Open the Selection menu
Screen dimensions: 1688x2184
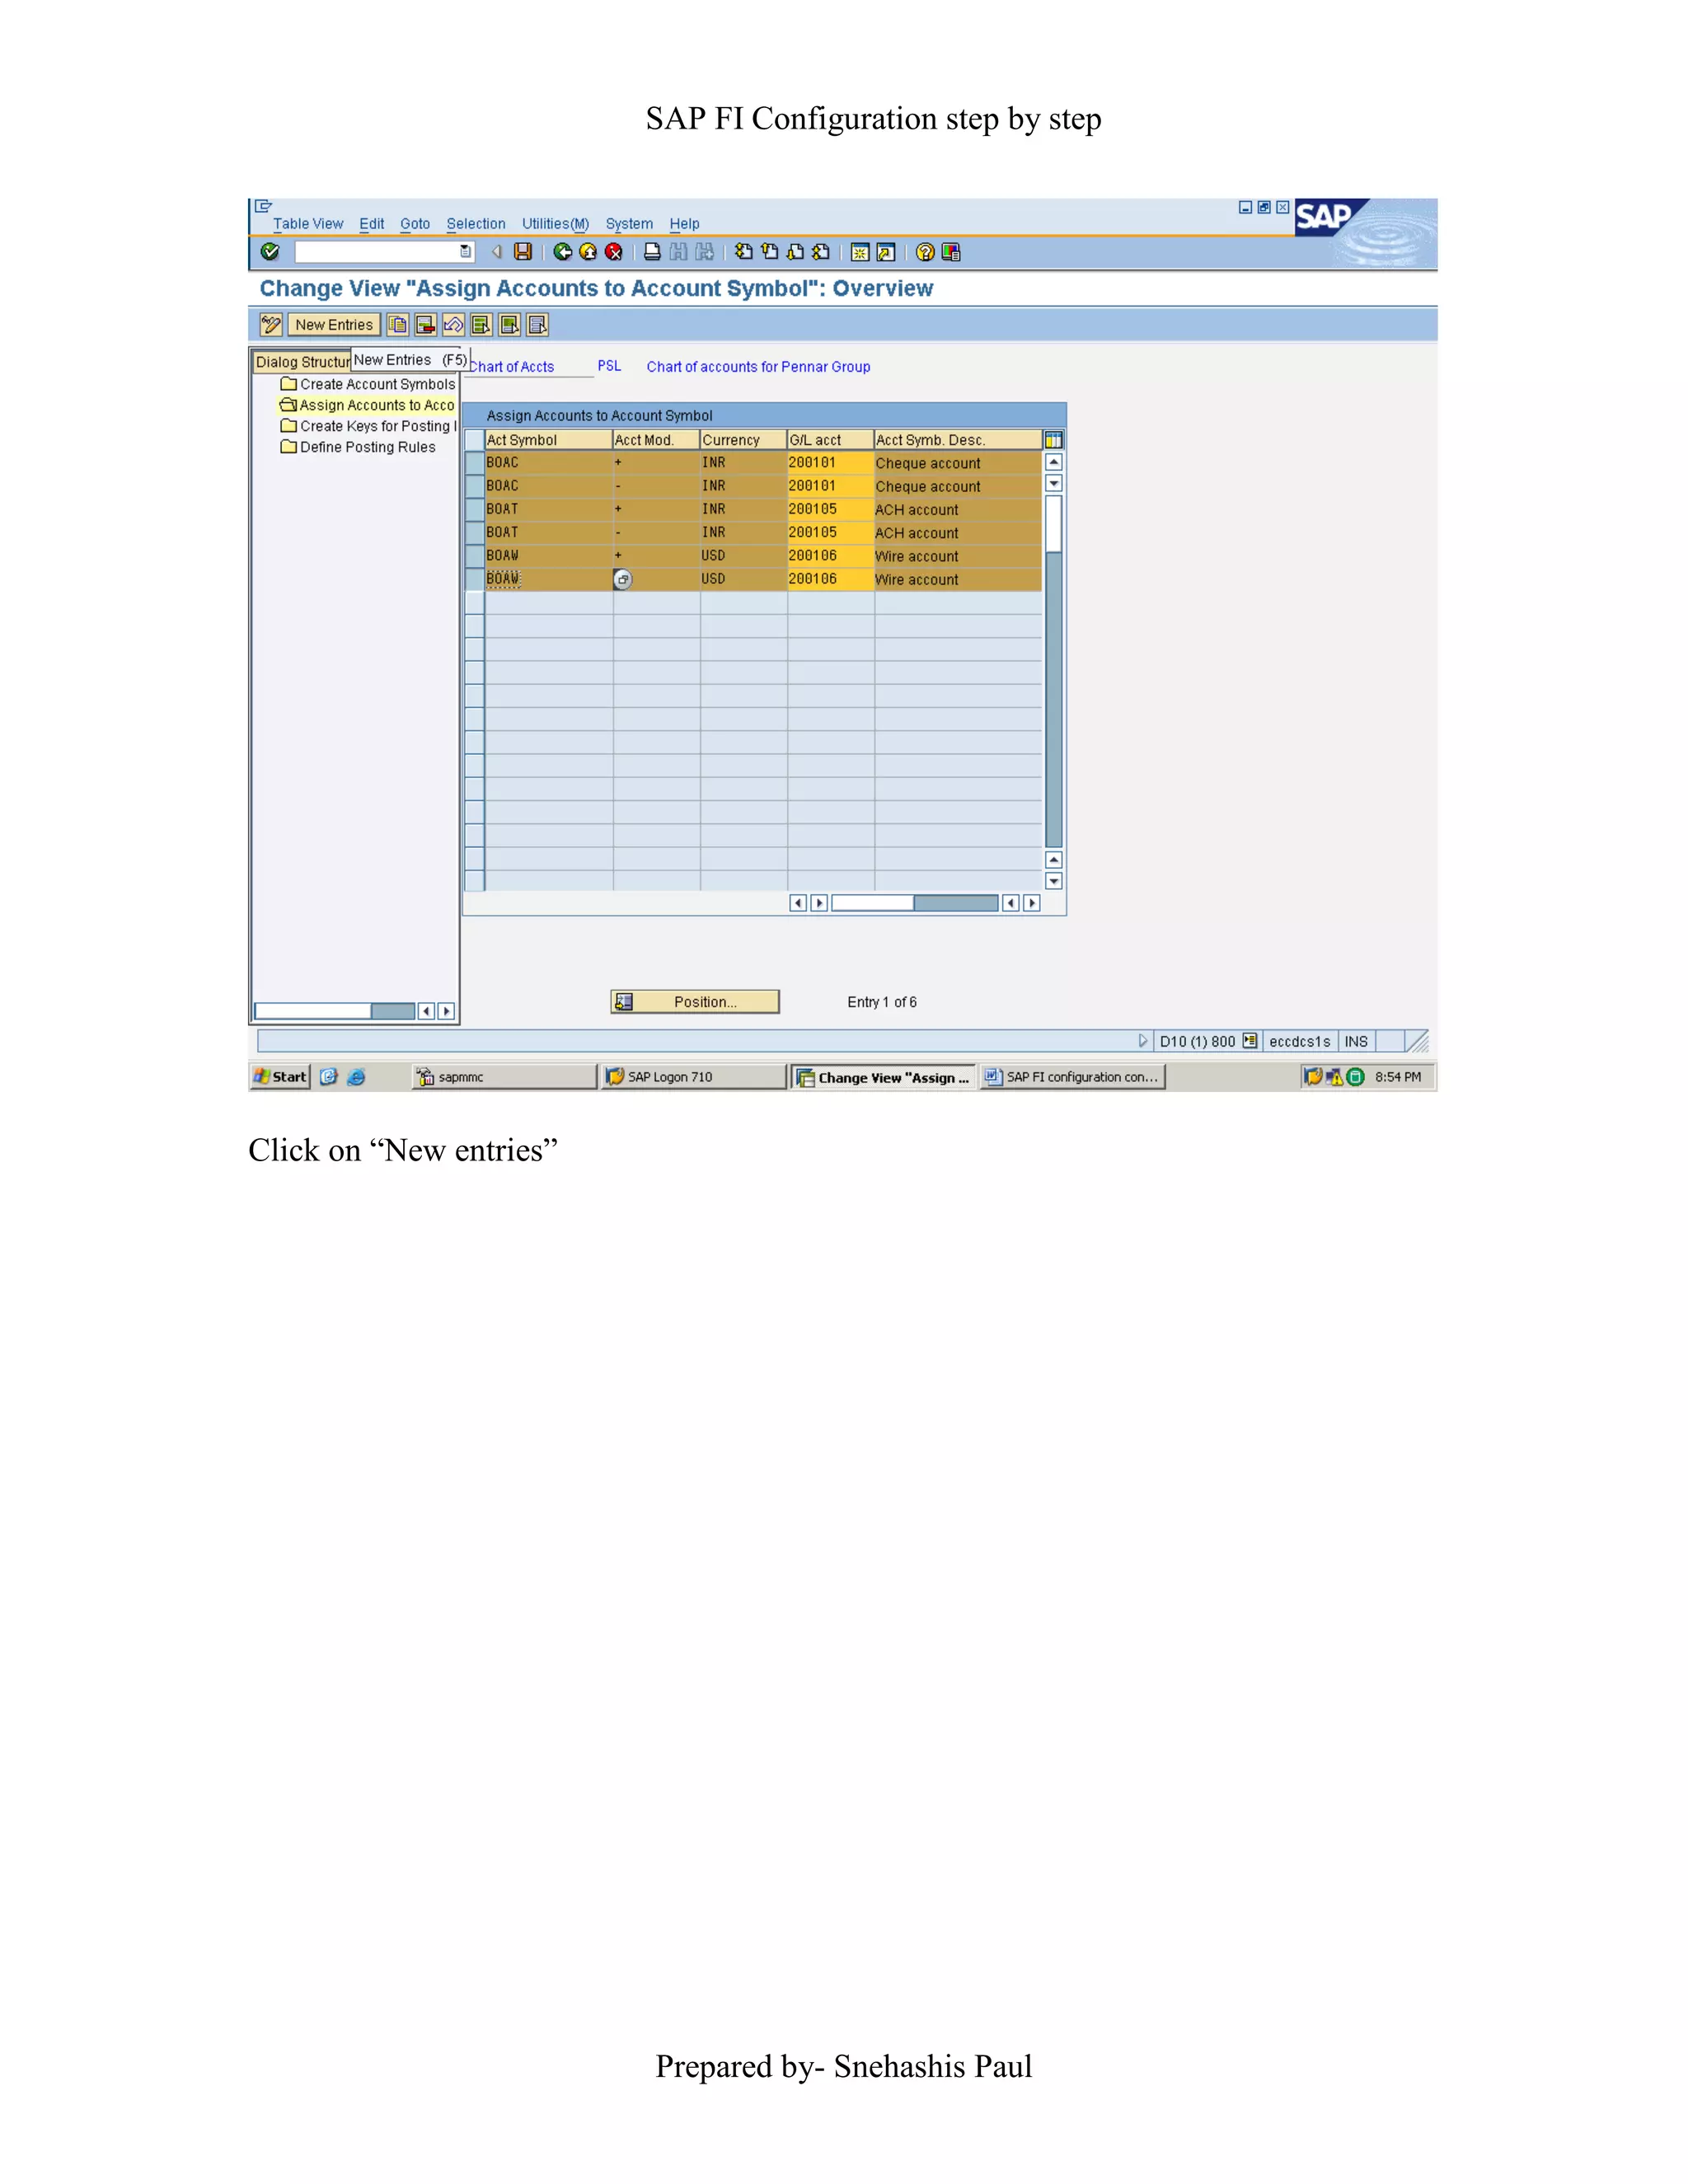tap(476, 224)
